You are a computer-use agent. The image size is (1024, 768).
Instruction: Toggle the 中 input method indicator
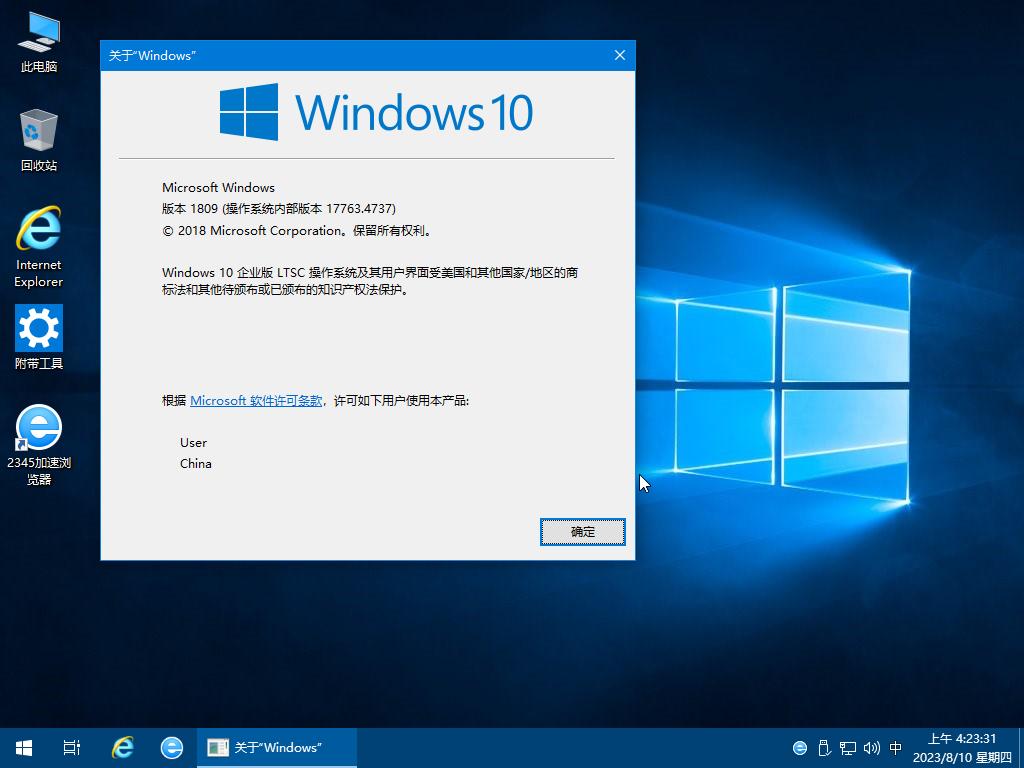pyautogui.click(x=895, y=748)
